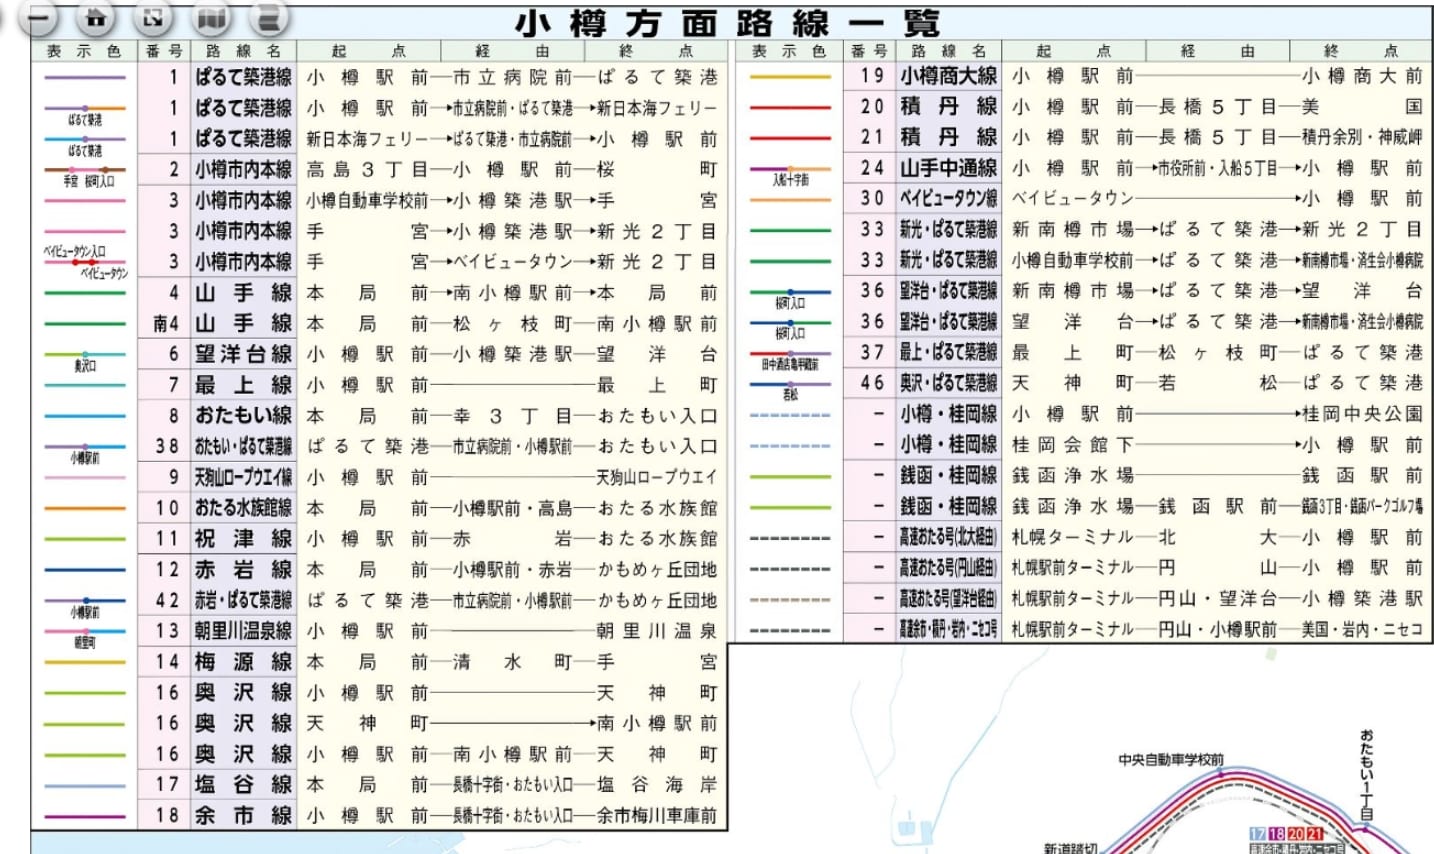Select route name 'ベイビュータウン線' for number 30
Image resolution: width=1434 pixels, height=854 pixels.
click(x=948, y=198)
